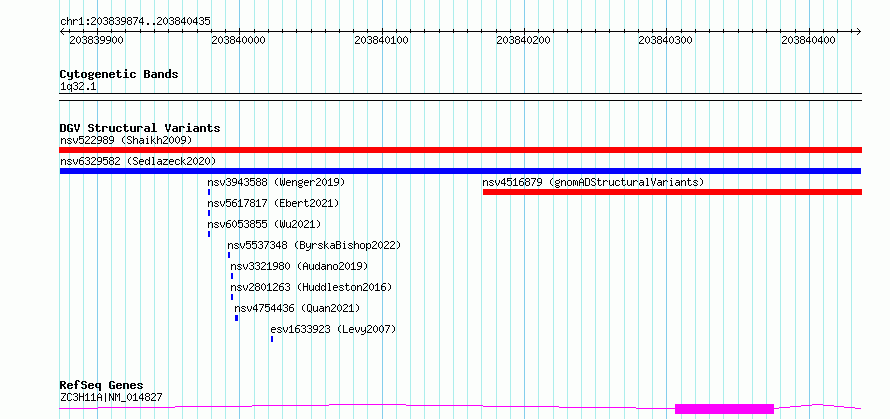
Task: Click ruler position 203840200
Action: 524,40
